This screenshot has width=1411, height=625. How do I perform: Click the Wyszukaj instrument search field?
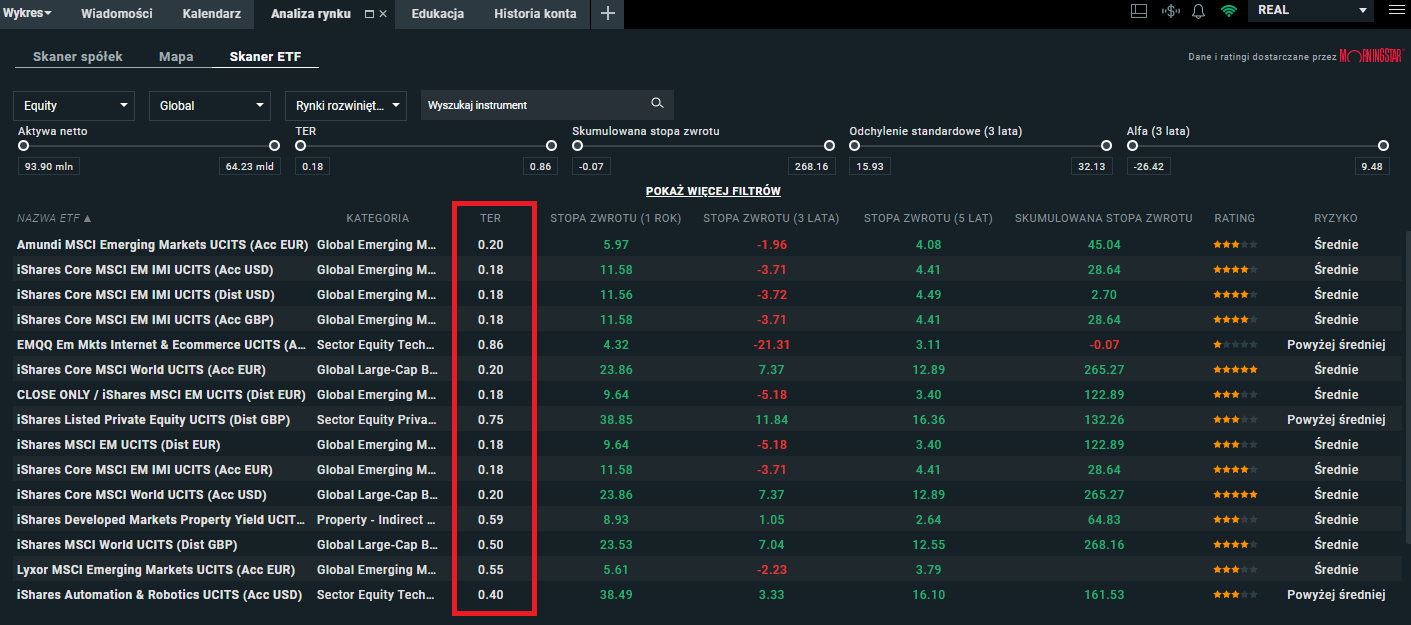[535, 105]
